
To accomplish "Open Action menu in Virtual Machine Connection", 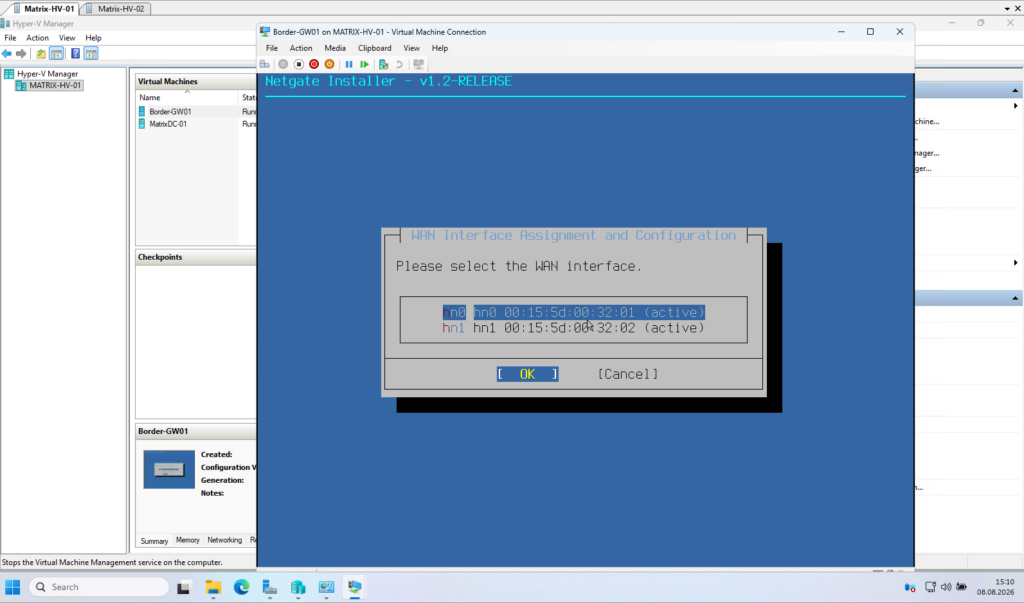I will coord(300,48).
